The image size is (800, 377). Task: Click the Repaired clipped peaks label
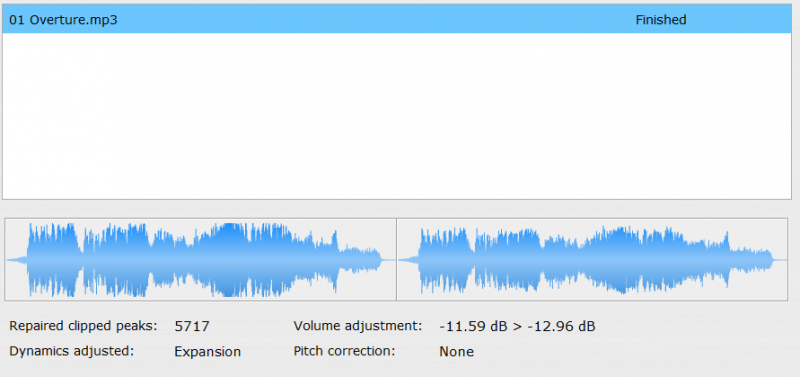point(84,326)
